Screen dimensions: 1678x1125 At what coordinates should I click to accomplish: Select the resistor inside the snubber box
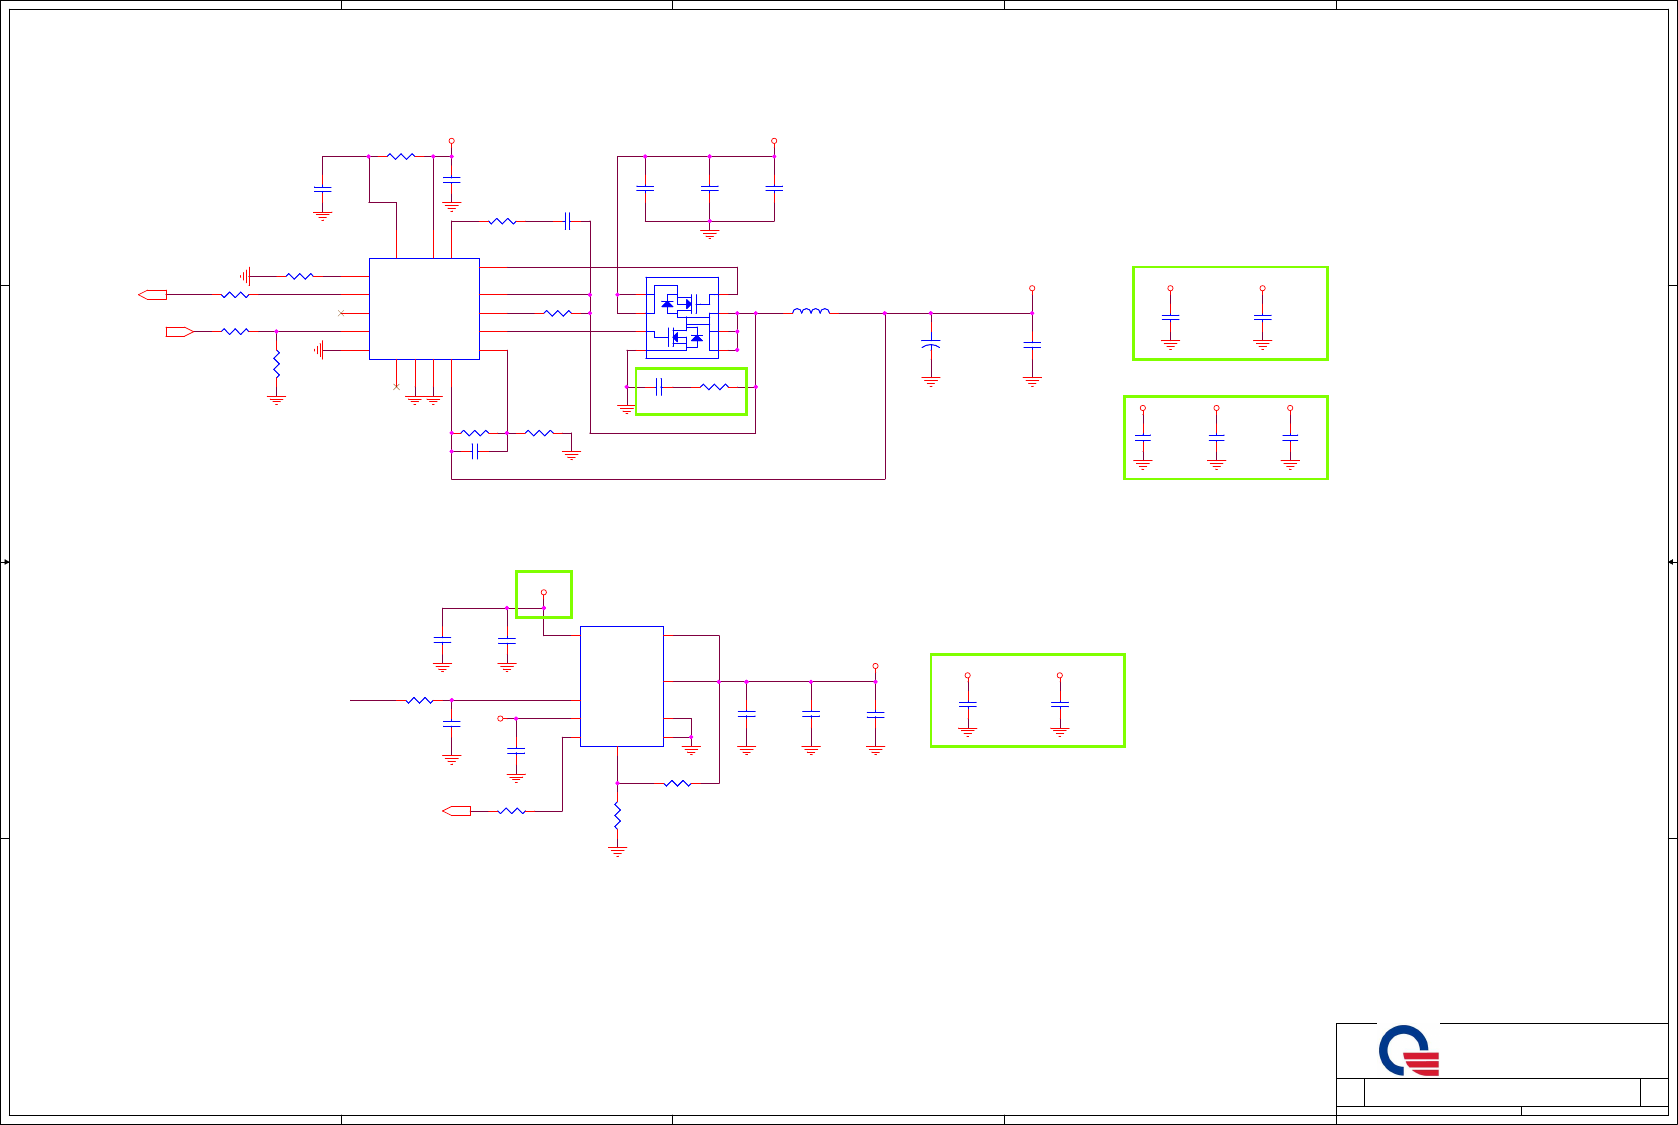[x=715, y=387]
